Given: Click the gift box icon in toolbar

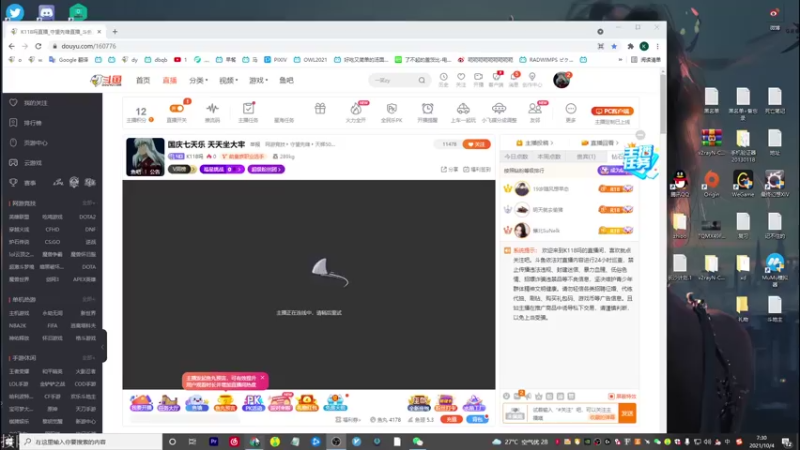Looking at the screenshot, I should click(320, 108).
